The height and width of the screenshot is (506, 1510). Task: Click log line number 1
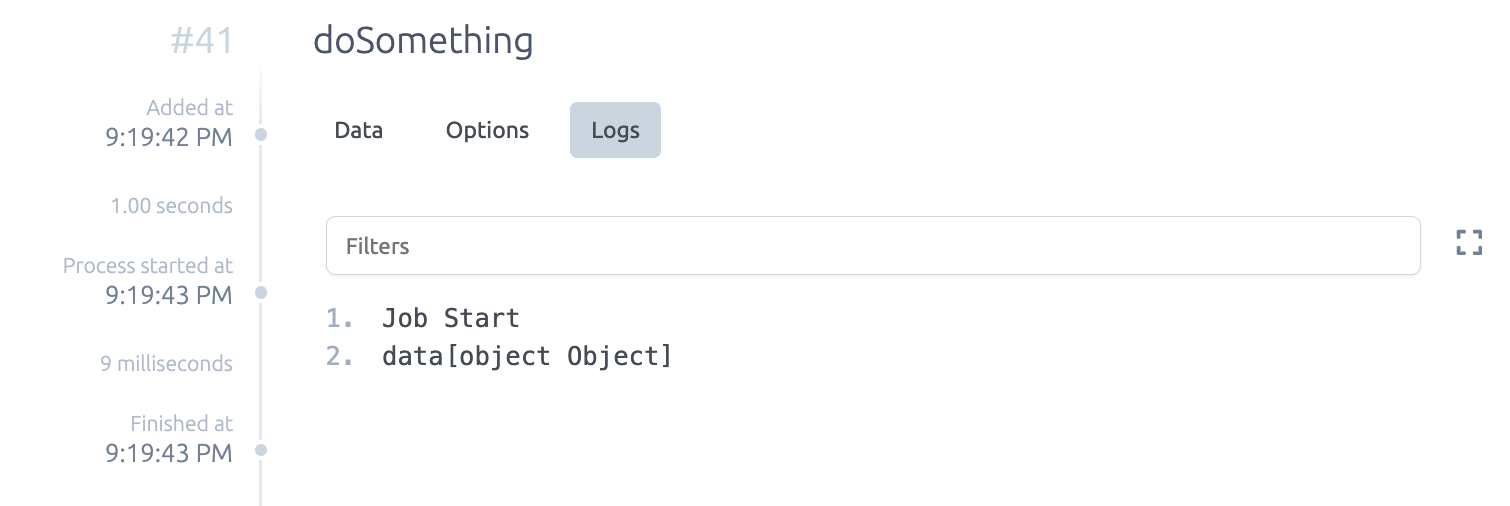340,319
